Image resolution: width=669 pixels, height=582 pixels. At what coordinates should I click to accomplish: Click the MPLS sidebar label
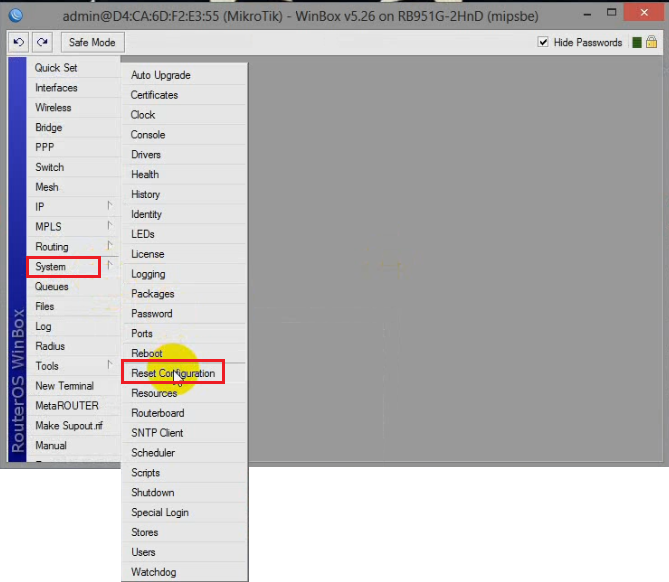pos(48,227)
